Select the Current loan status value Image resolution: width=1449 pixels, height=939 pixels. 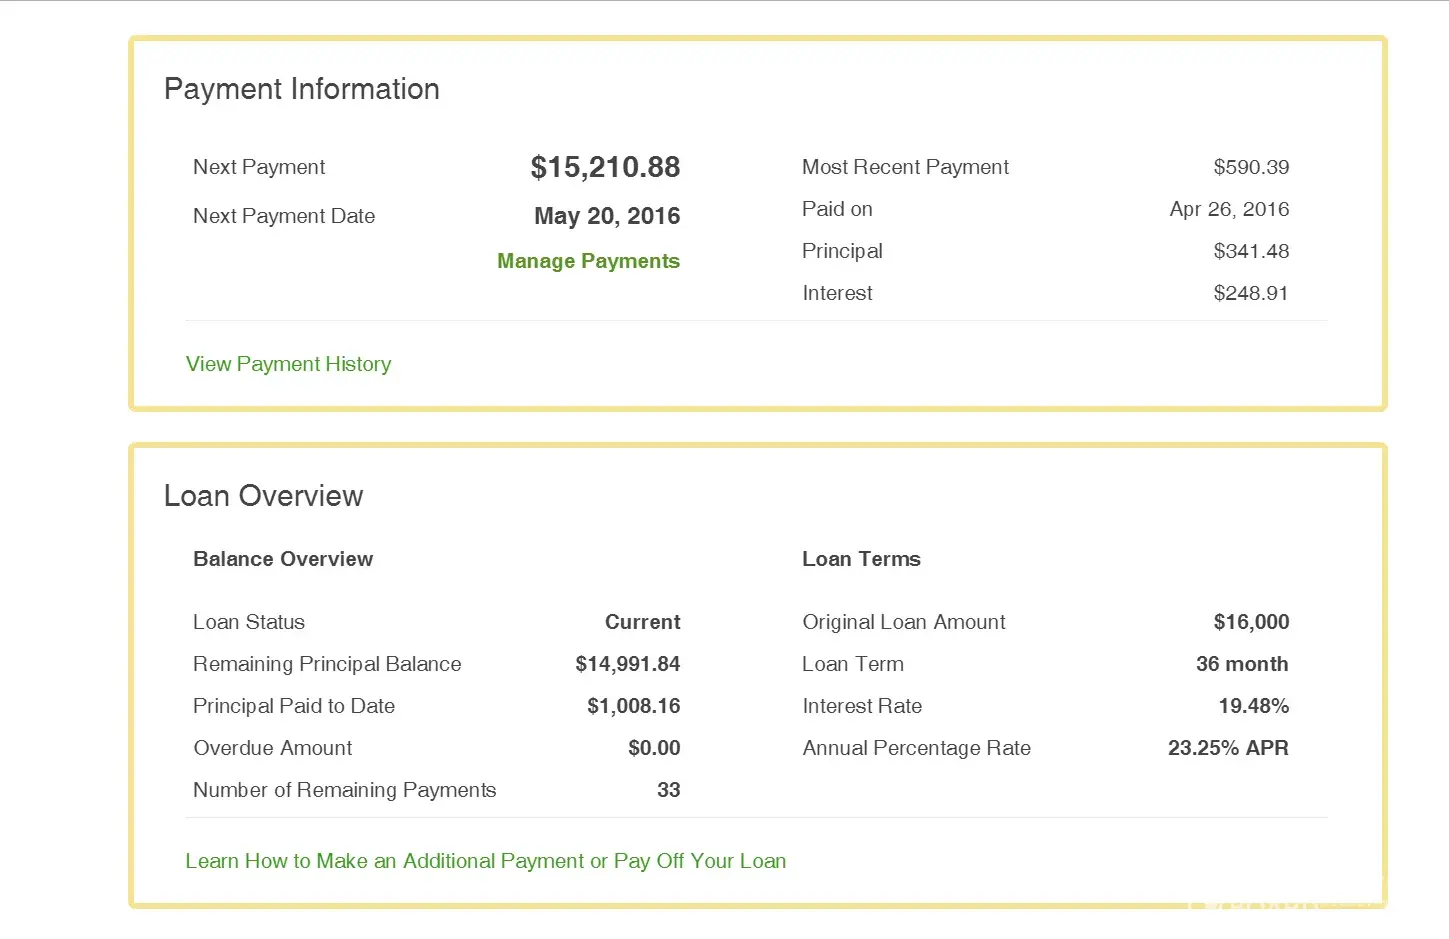[x=642, y=622]
